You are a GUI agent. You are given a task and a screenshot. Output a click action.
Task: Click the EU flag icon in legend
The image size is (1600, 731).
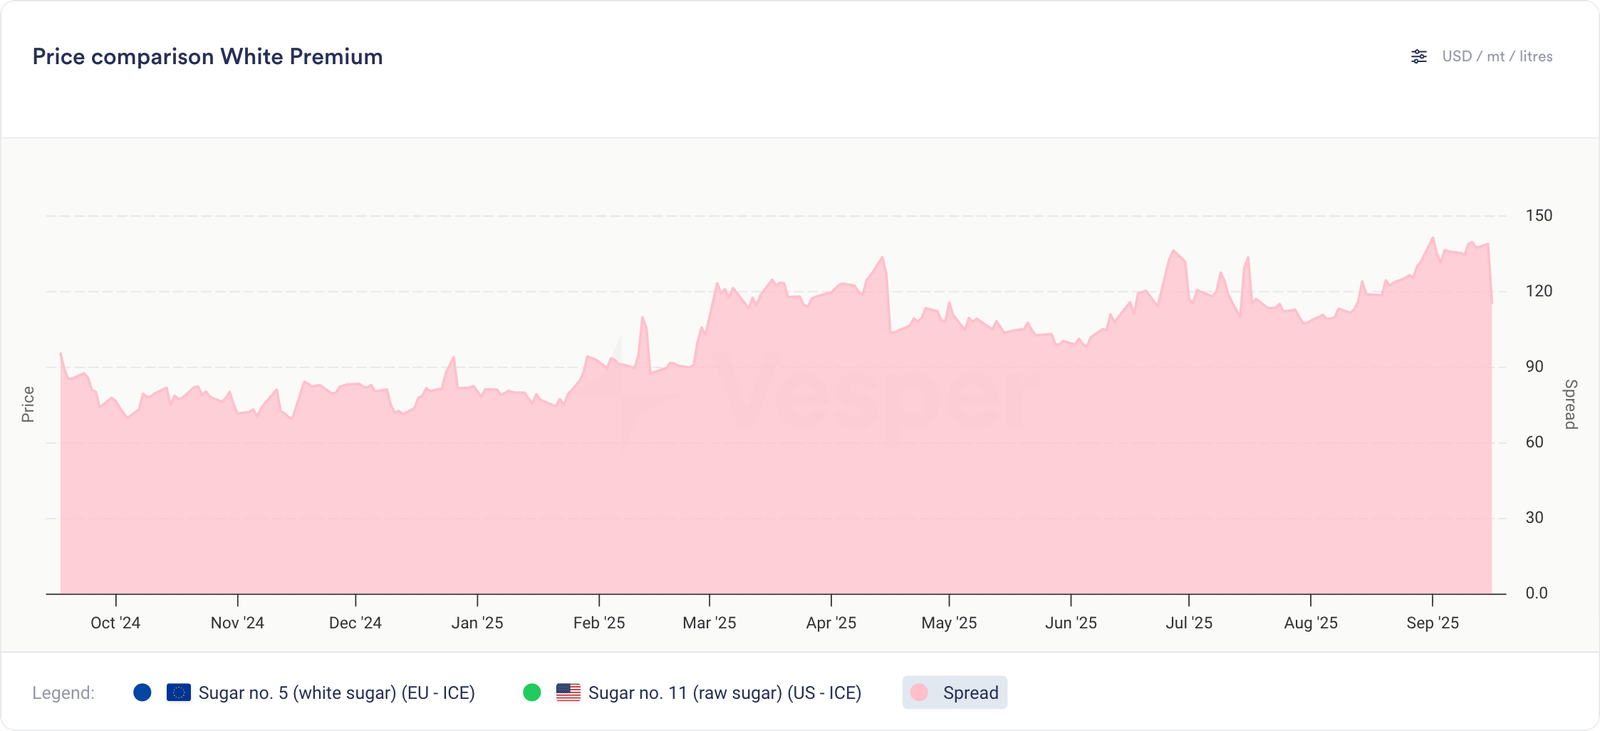(179, 692)
